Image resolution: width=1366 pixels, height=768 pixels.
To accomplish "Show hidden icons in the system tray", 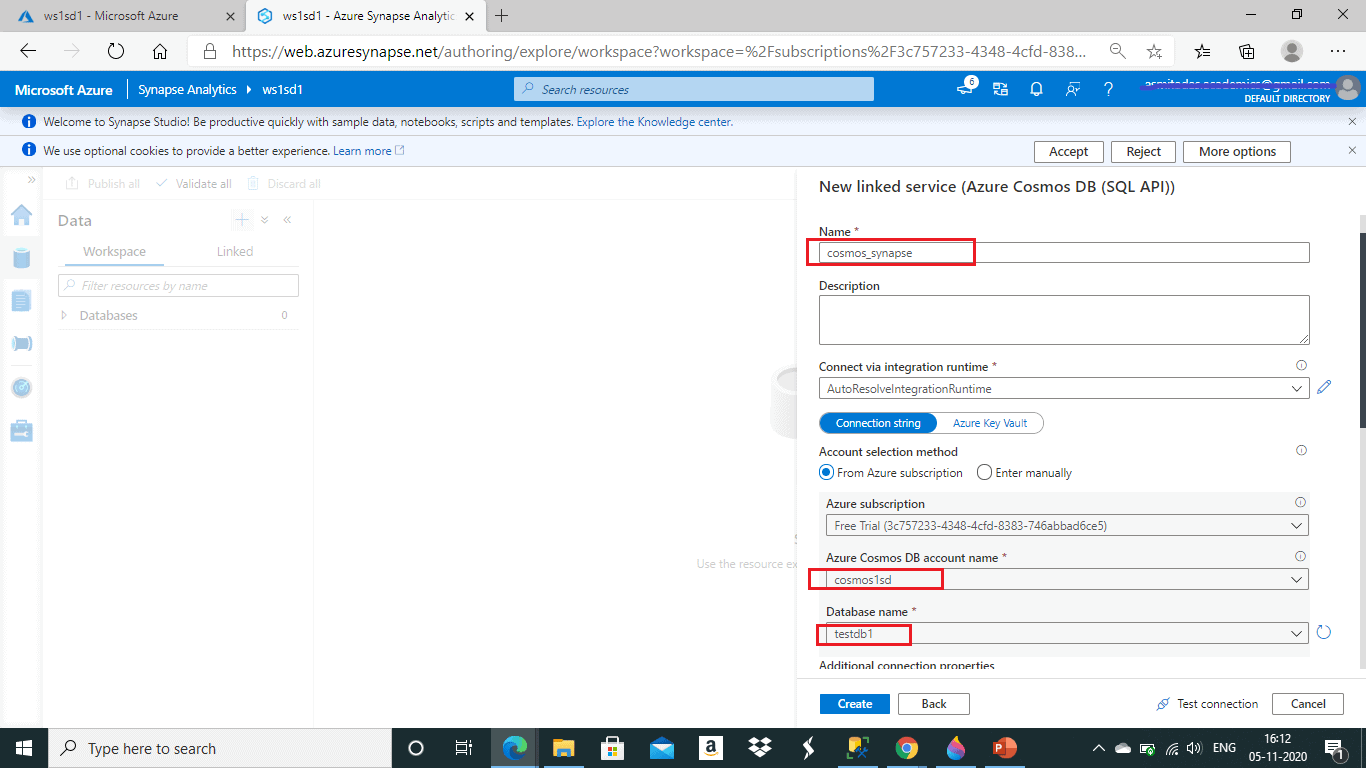I will tap(1099, 748).
